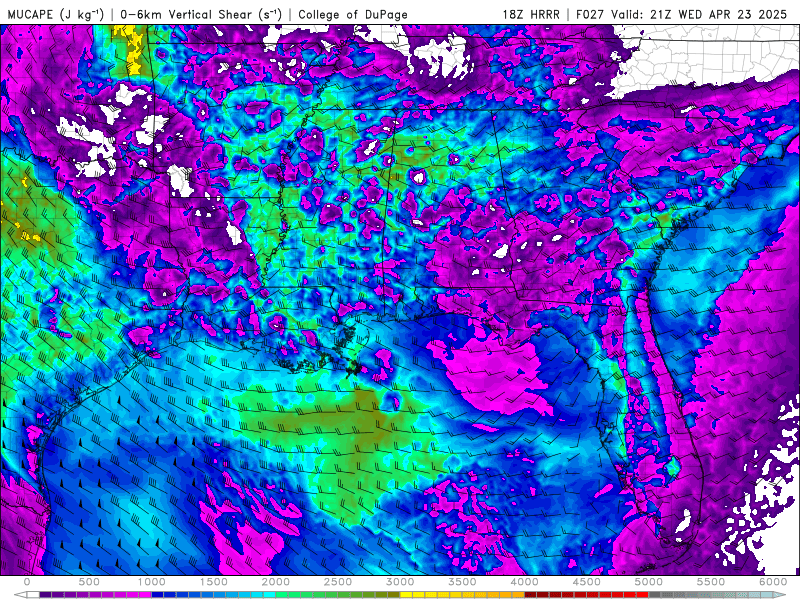The width and height of the screenshot is (800, 600).
Task: Click the 5000 label on the color scale
Action: (x=649, y=582)
